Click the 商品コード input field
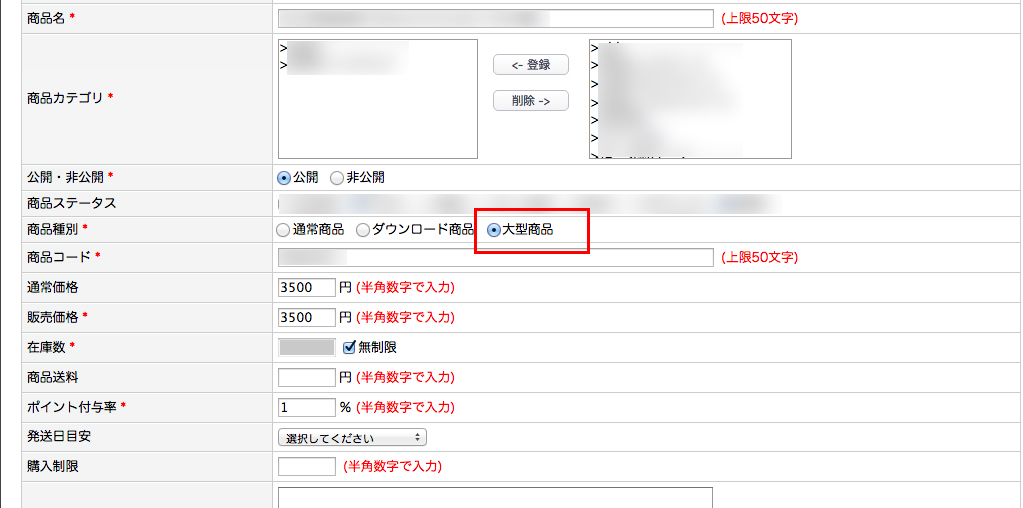The width and height of the screenshot is (1023, 508). [x=494, y=257]
